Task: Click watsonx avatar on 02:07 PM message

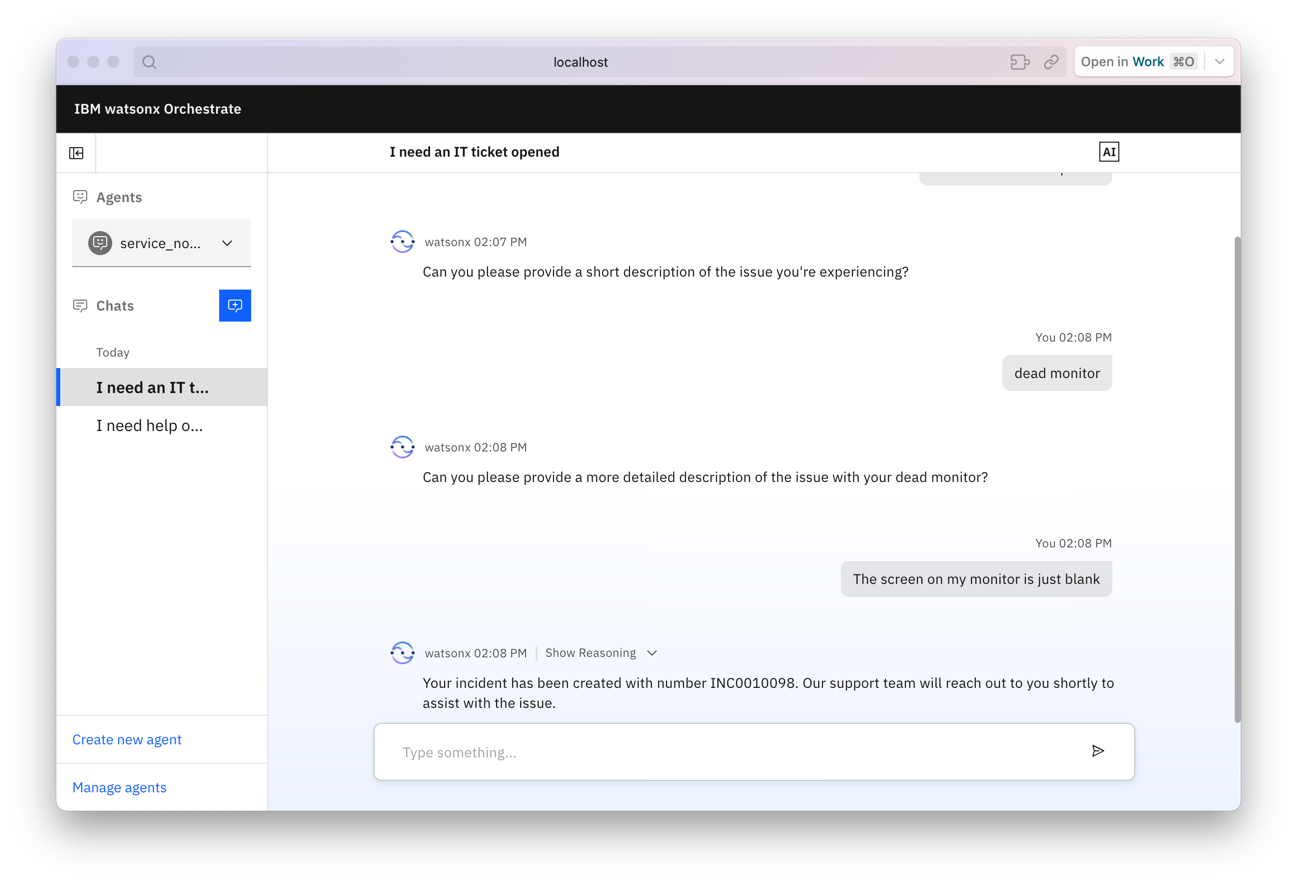Action: pyautogui.click(x=402, y=242)
